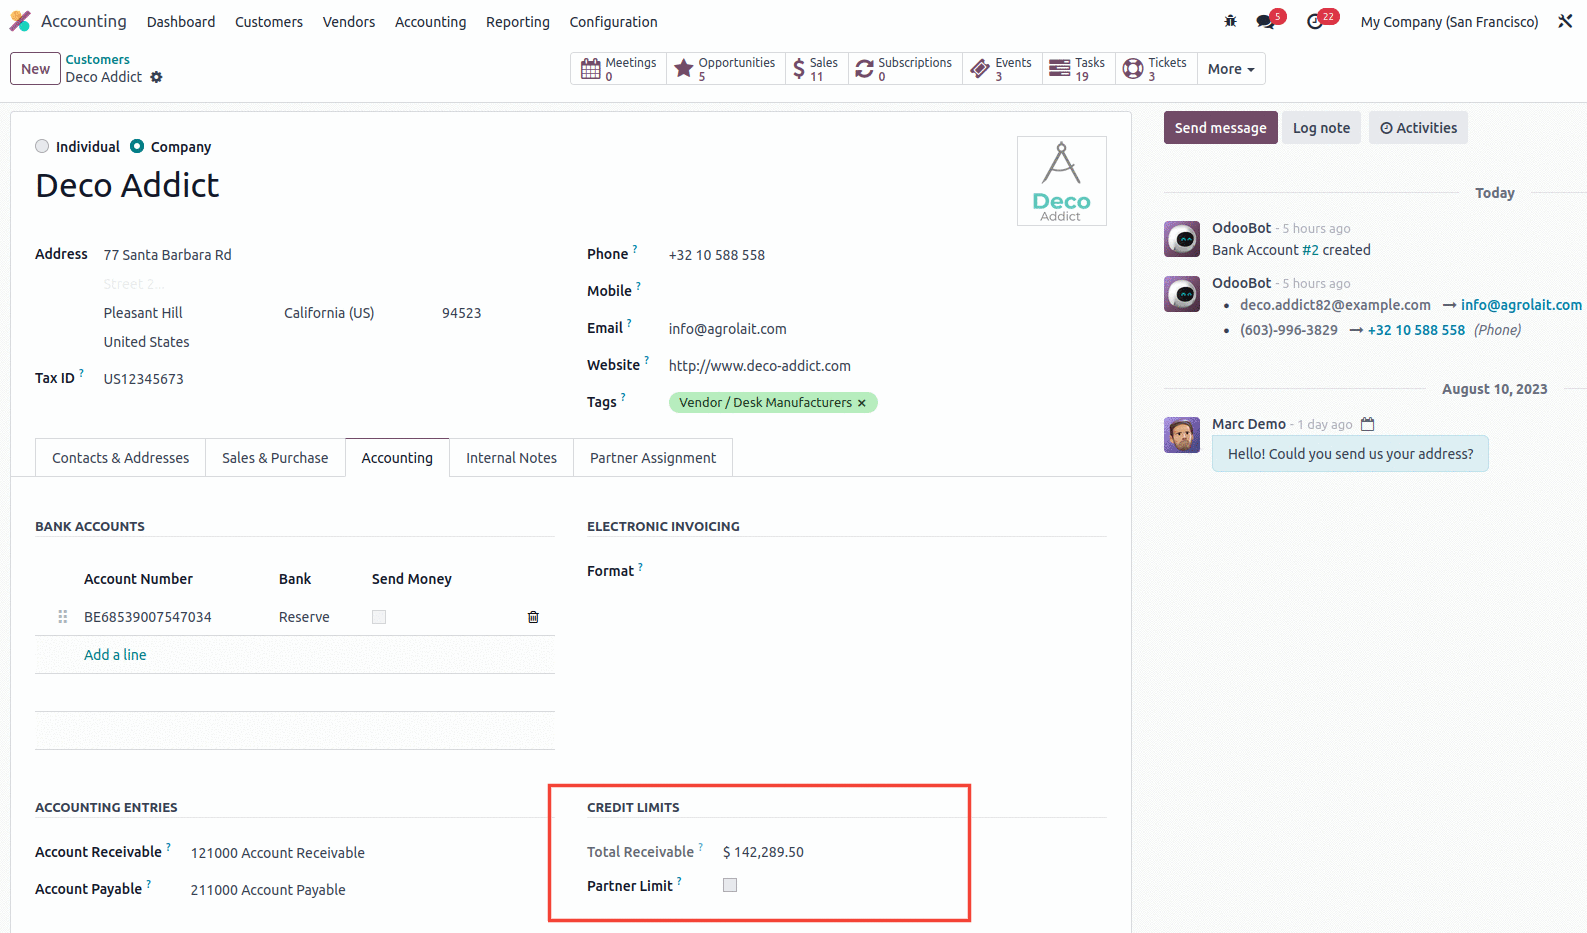The width and height of the screenshot is (1587, 933).
Task: Click the New record button
Action: 35,69
